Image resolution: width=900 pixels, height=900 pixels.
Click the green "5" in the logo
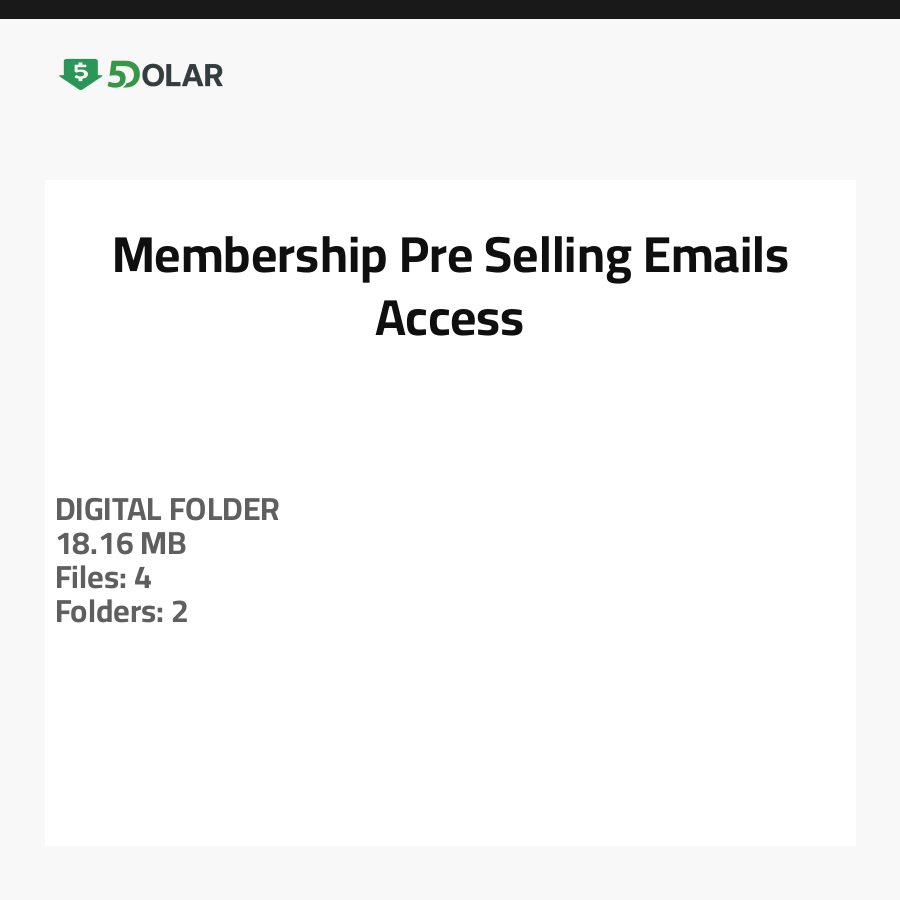point(117,75)
